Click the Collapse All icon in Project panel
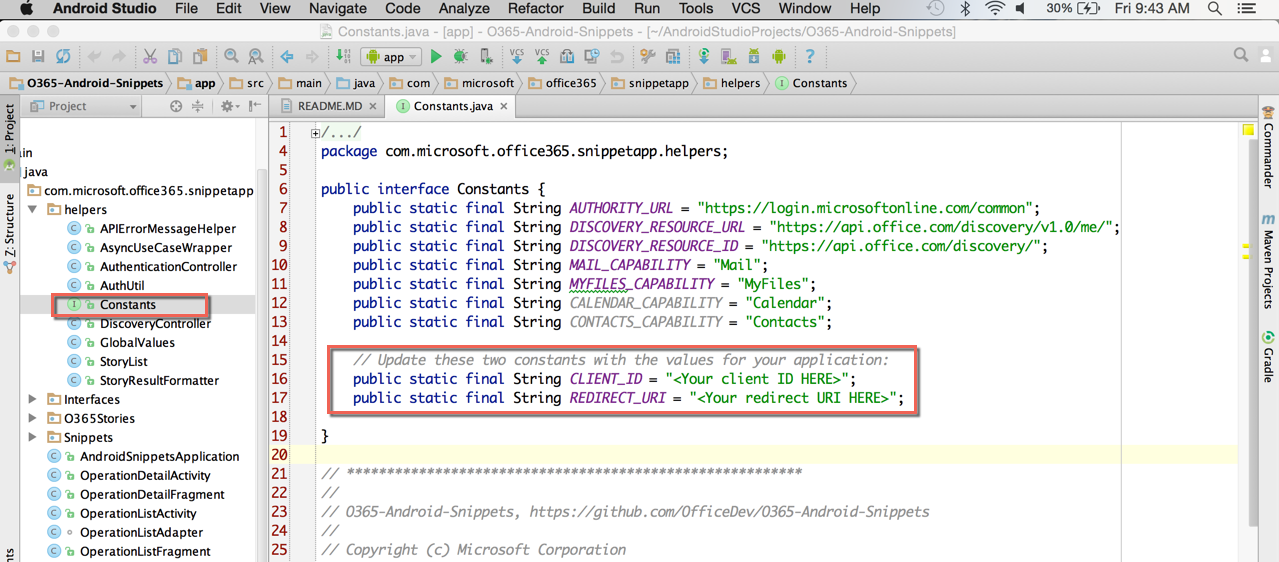Image resolution: width=1279 pixels, height=562 pixels. (198, 106)
